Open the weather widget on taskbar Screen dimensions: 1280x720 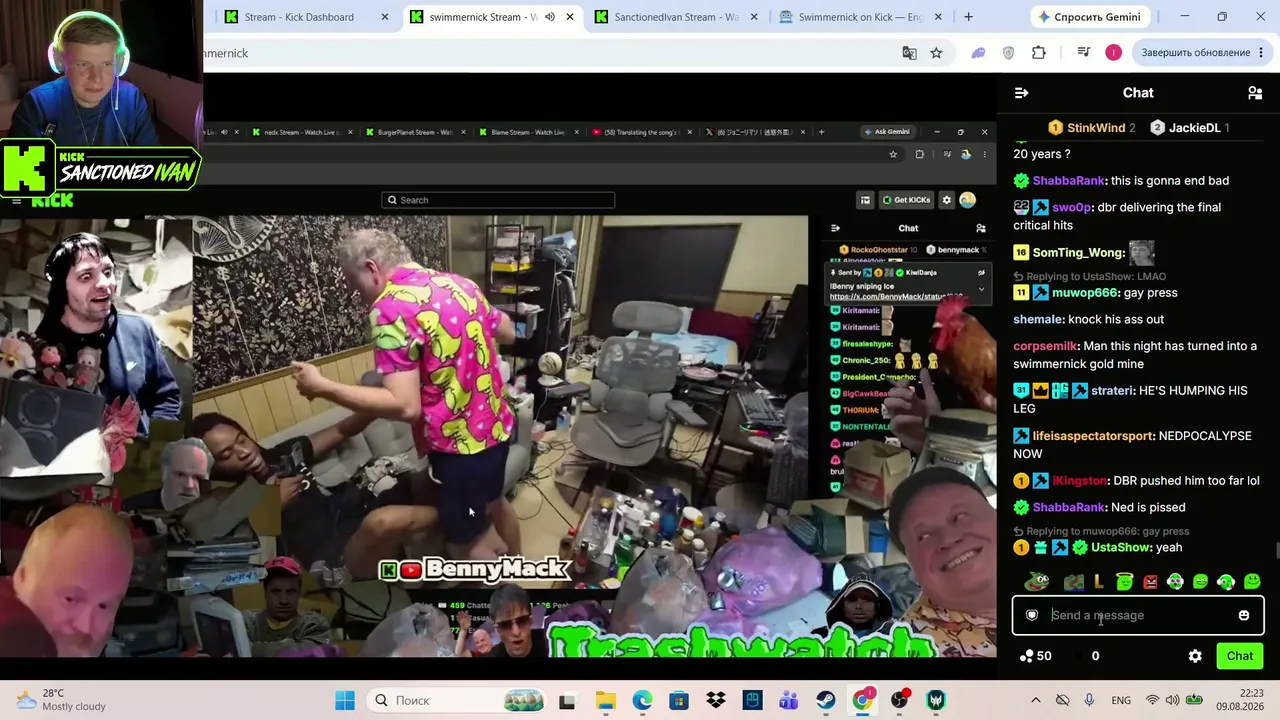coord(61,700)
